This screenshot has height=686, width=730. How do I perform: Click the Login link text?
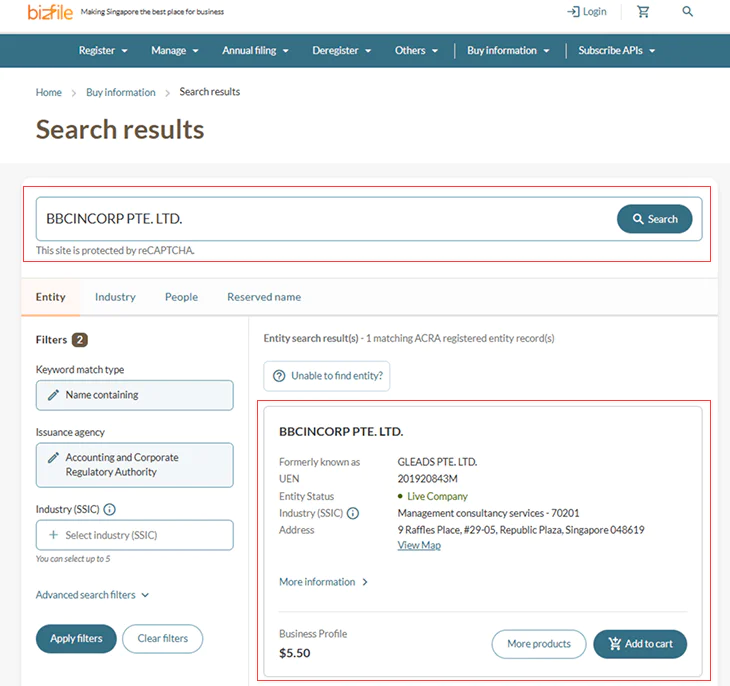pyautogui.click(x=595, y=12)
